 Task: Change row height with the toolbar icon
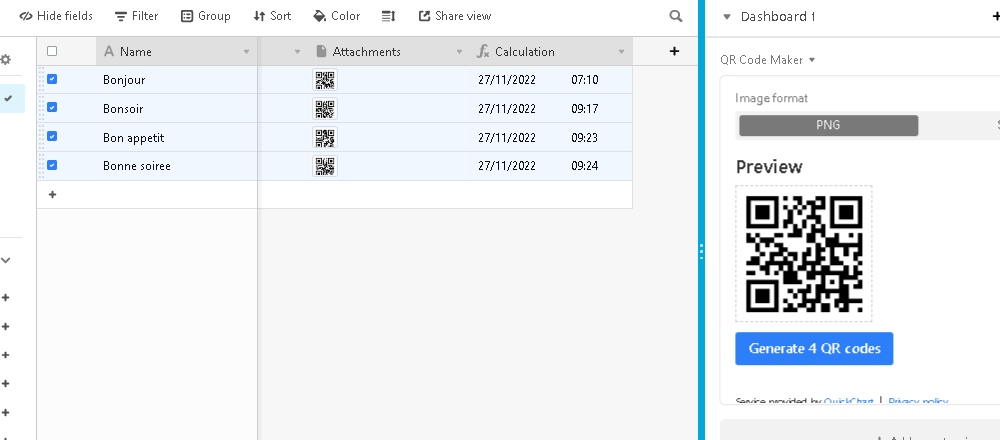tap(388, 16)
